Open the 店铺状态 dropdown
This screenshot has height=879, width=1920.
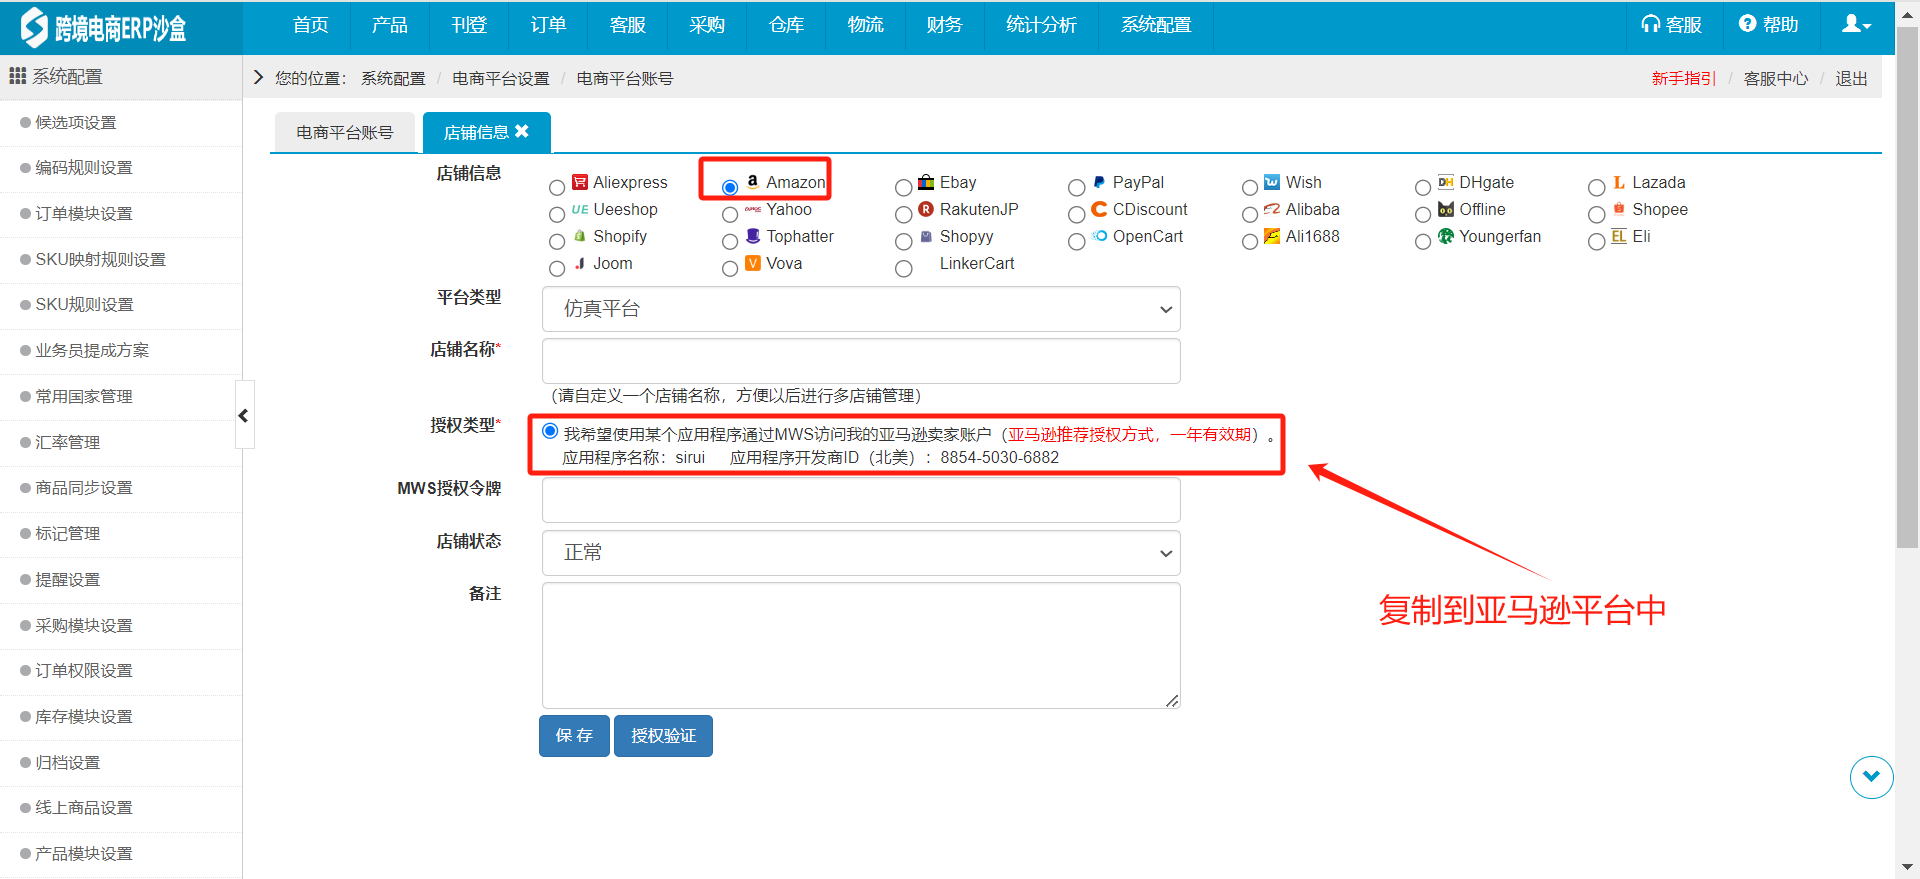[860, 553]
